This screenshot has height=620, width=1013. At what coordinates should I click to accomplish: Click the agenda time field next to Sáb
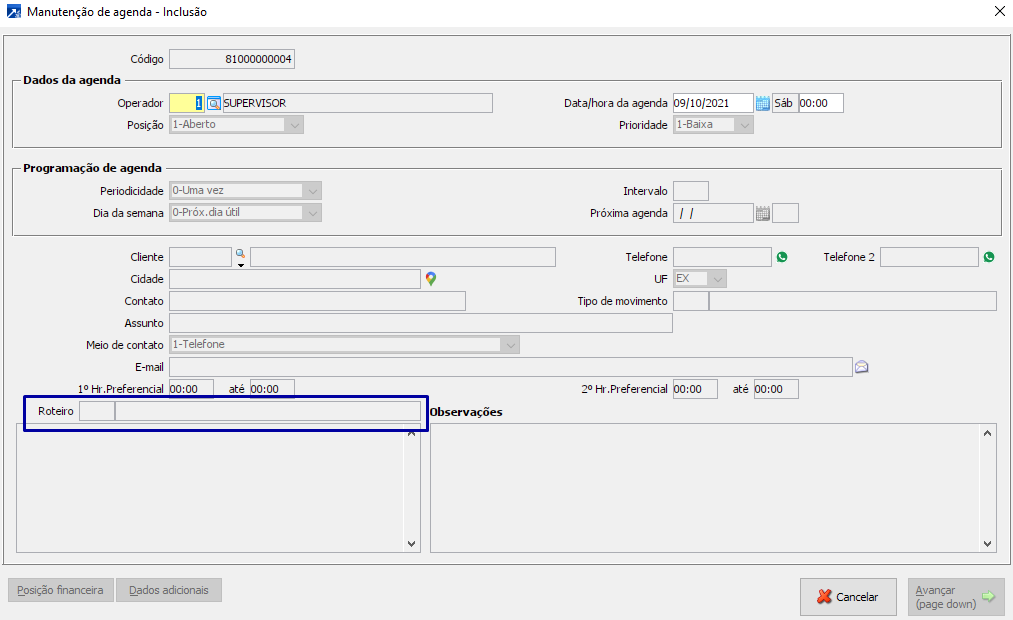click(x=820, y=103)
